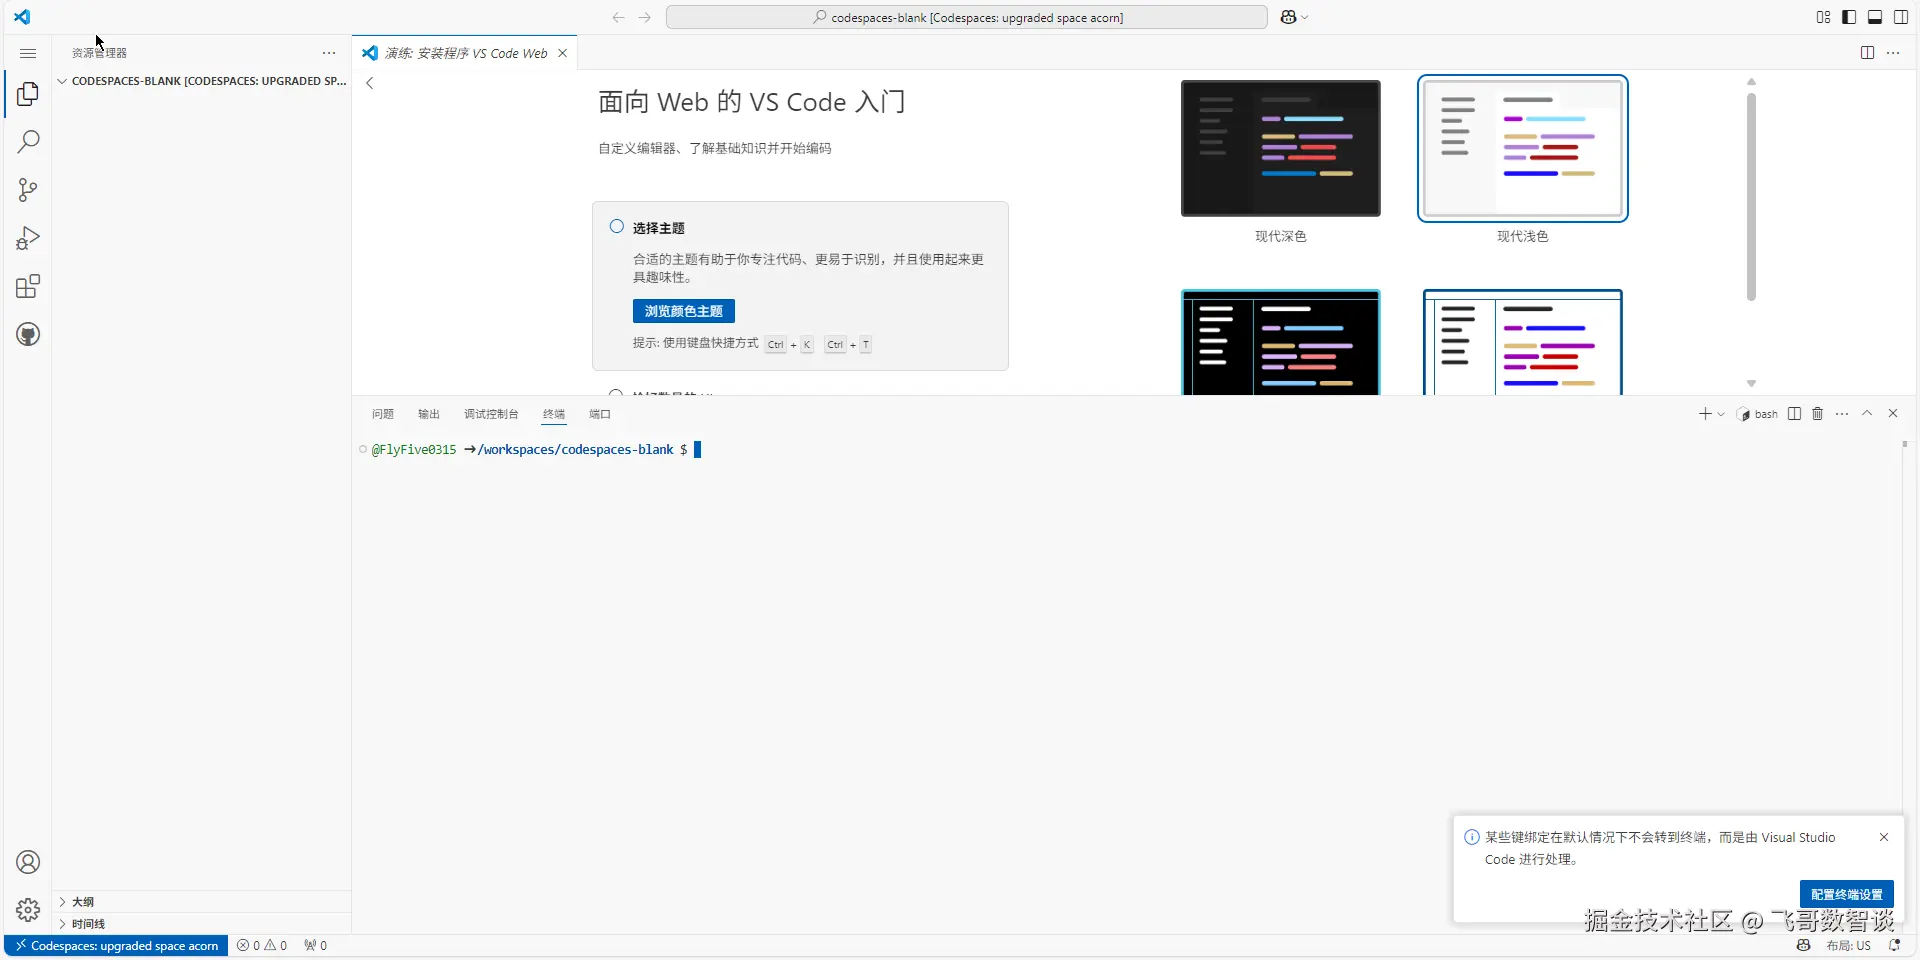Open the new terminal profile dropdown
This screenshot has width=1920, height=960.
point(1721,414)
